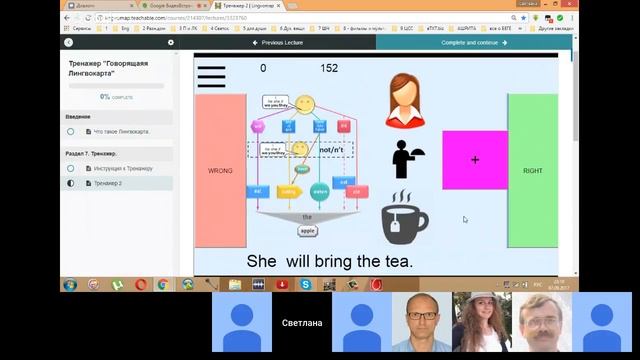The width and height of the screenshot is (640, 360).
Task: Click the teal 'eaten' circle block
Action: coord(320,192)
